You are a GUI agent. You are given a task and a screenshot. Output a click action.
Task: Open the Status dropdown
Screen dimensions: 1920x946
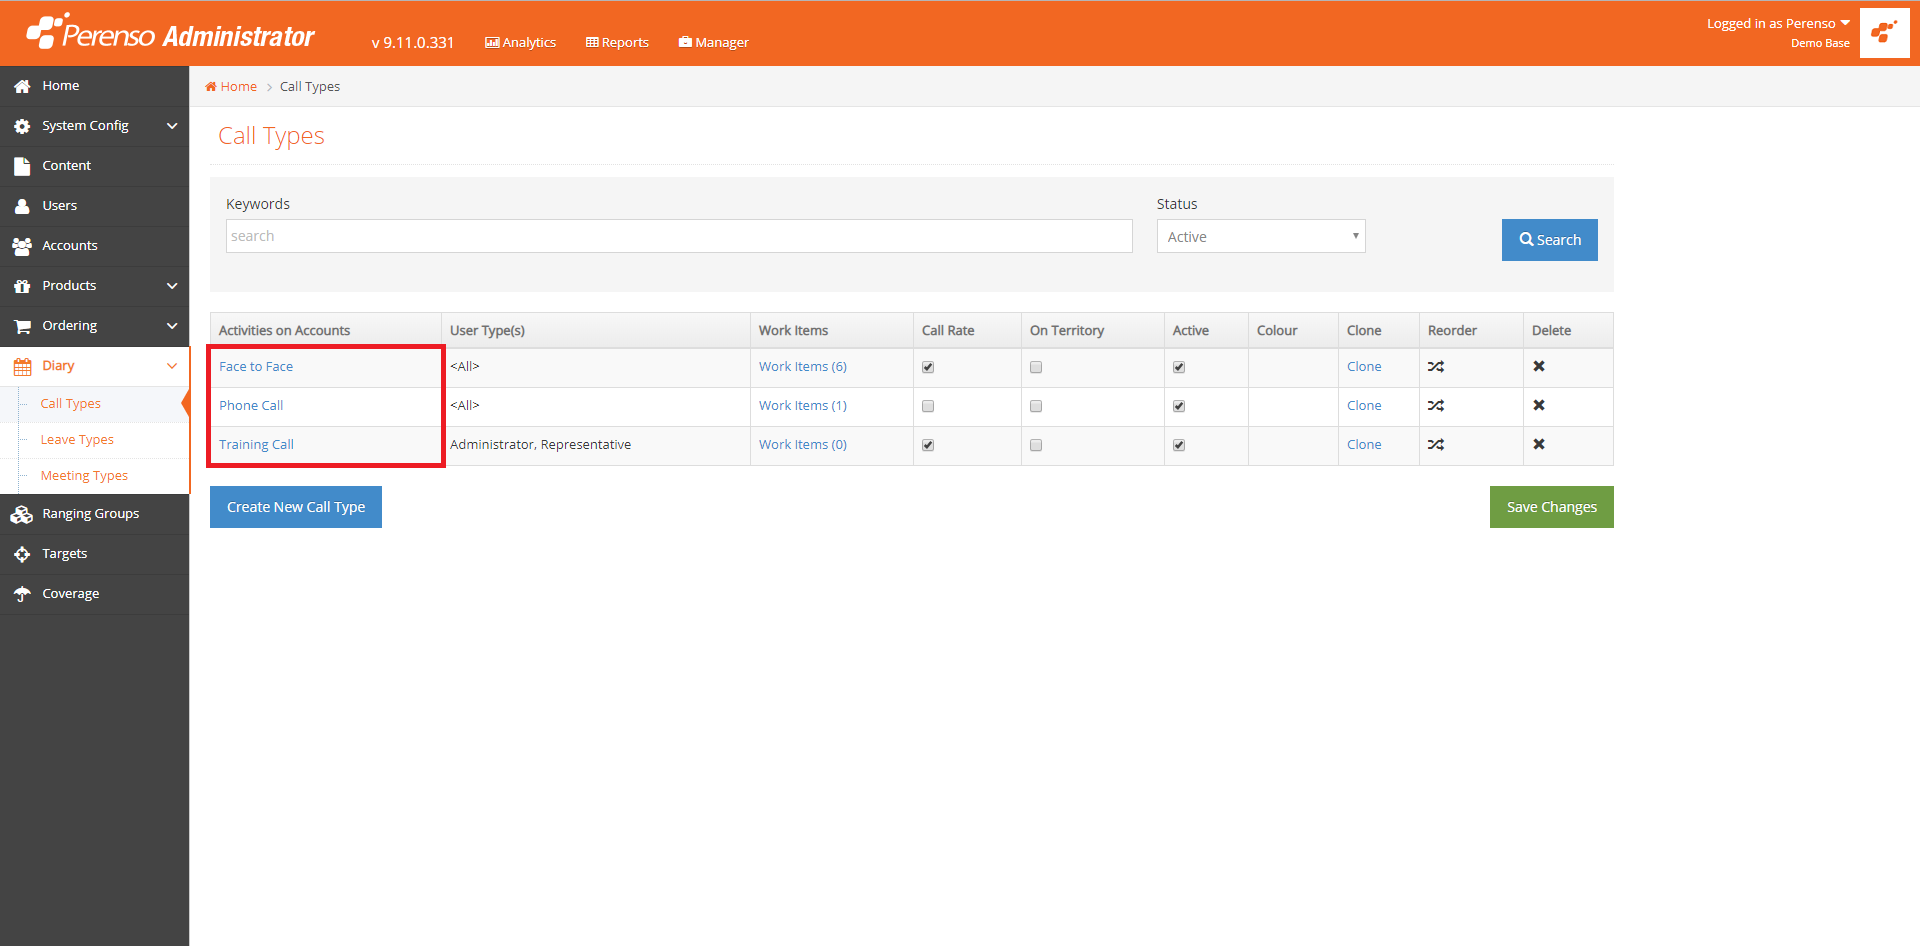click(1261, 236)
